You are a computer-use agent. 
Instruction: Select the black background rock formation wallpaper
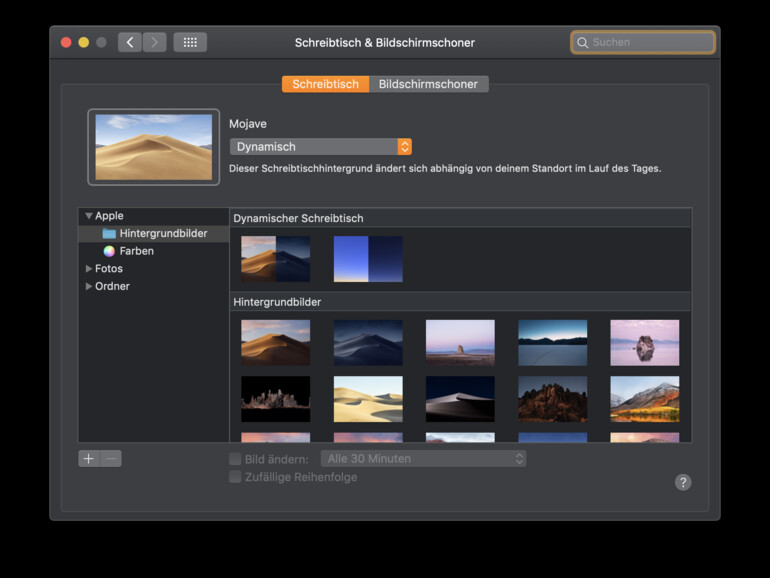(x=275, y=399)
